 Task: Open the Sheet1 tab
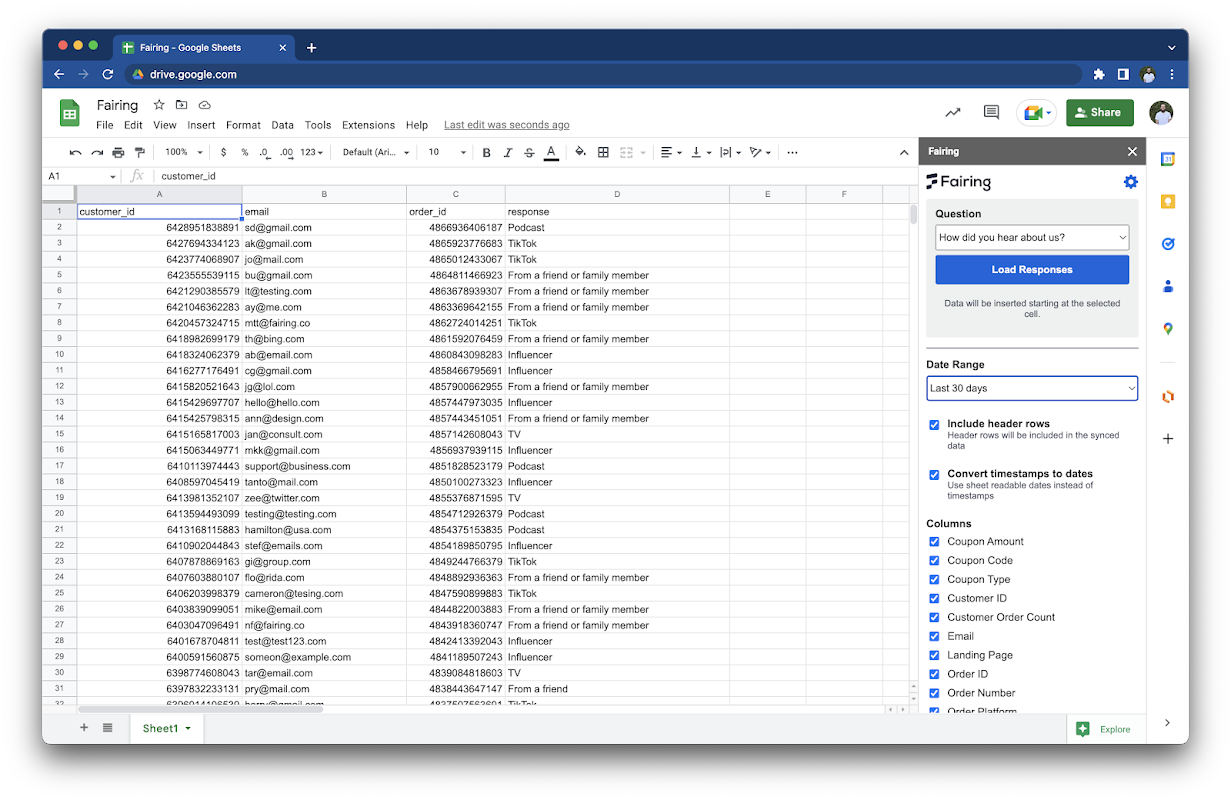click(160, 728)
